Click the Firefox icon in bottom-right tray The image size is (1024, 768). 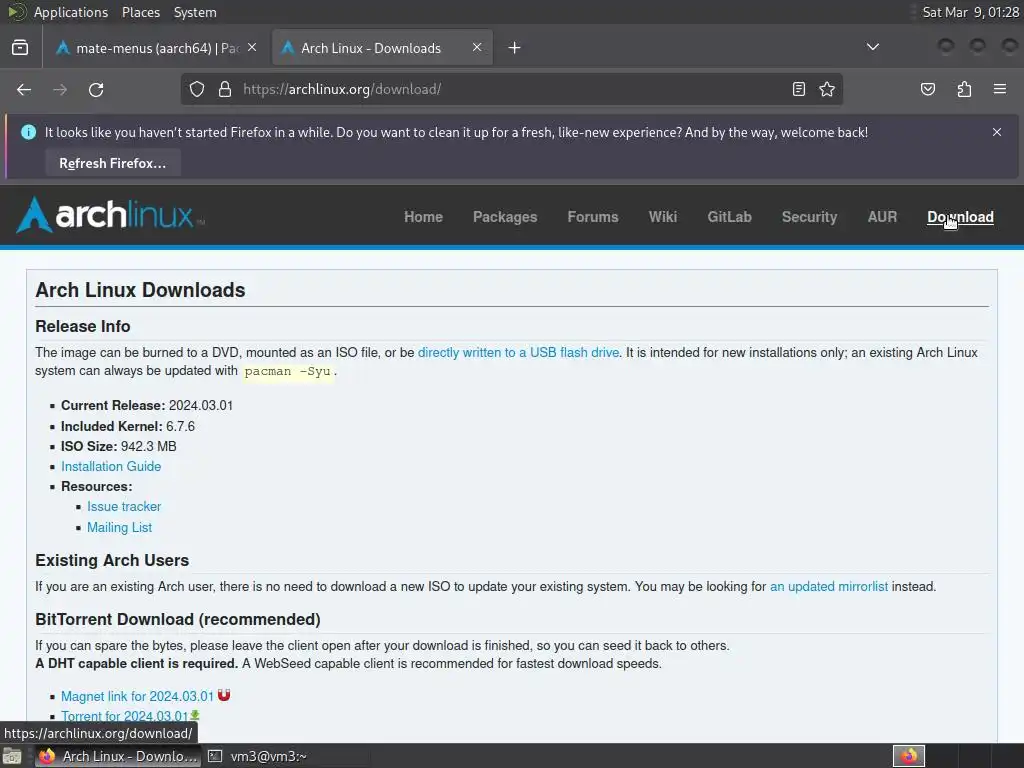[x=909, y=756]
